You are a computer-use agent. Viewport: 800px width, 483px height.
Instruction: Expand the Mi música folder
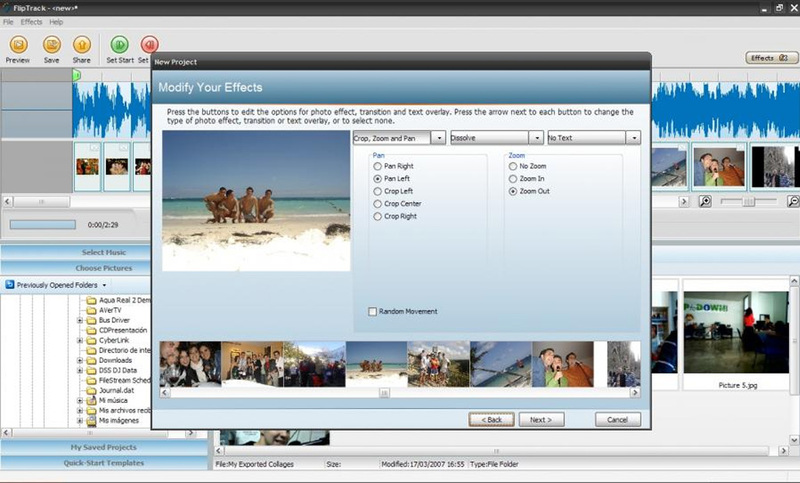pyautogui.click(x=80, y=401)
